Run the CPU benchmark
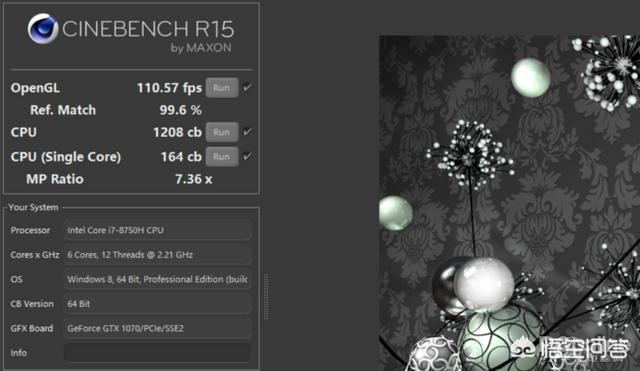Viewport: 640px width, 371px height. click(x=222, y=132)
